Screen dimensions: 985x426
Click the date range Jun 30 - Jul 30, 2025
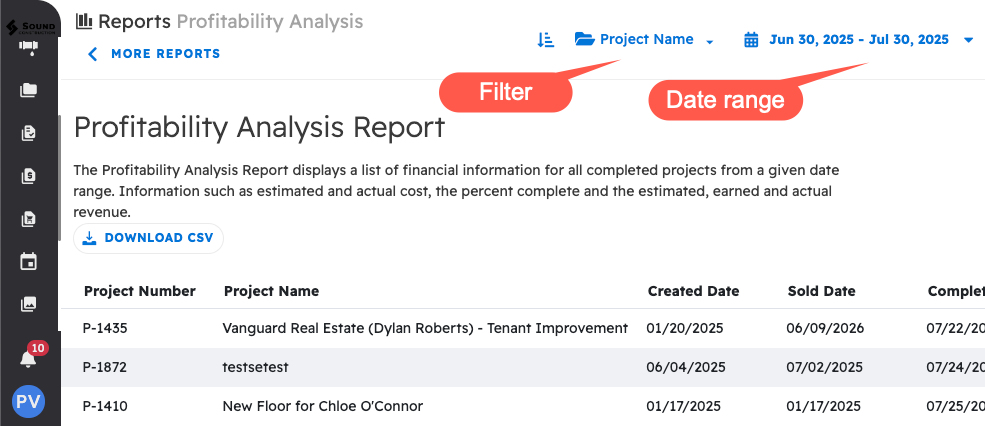(x=858, y=40)
